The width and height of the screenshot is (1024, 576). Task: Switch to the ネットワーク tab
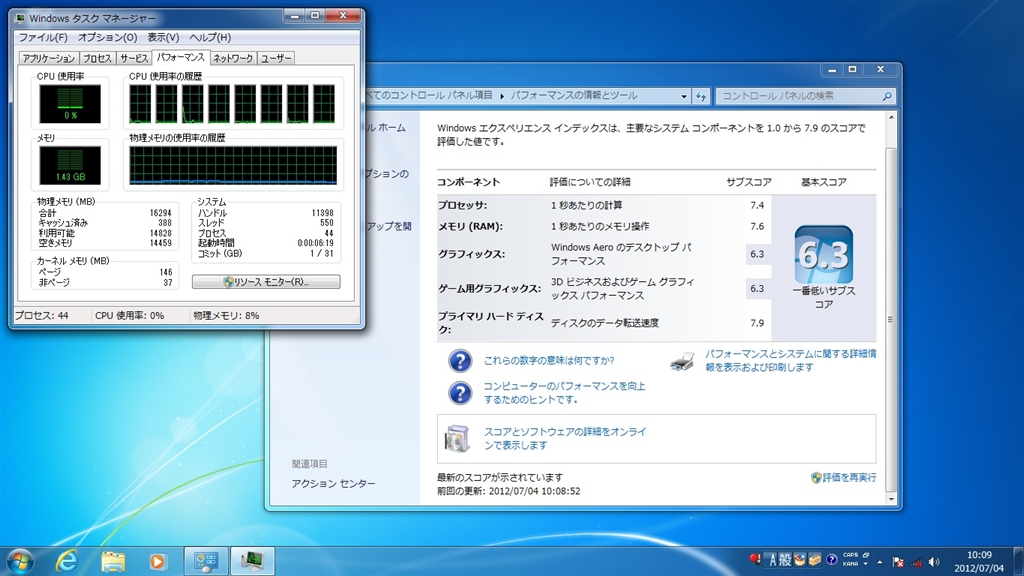[x=233, y=58]
